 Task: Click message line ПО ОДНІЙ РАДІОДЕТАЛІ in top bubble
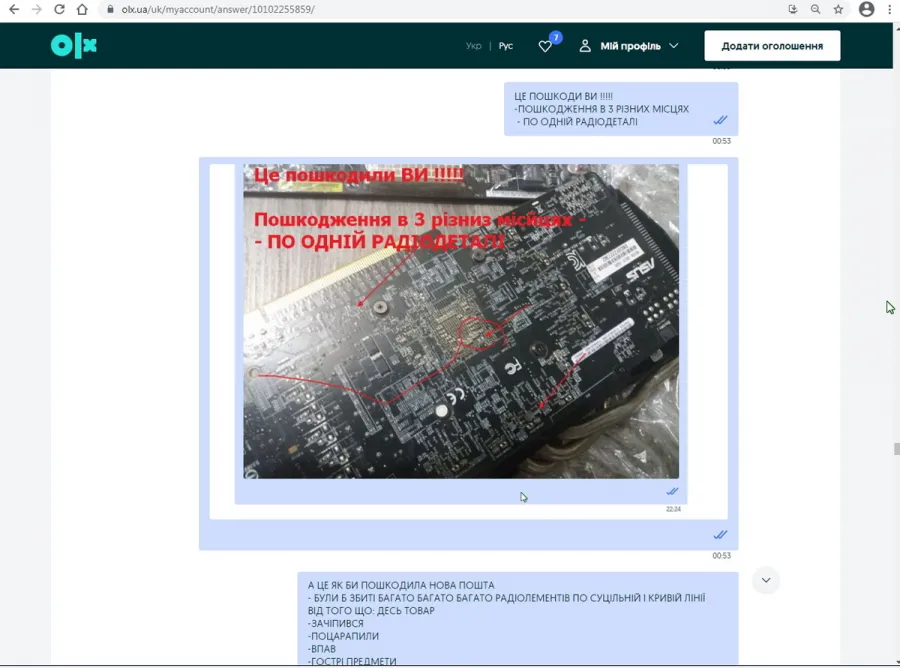click(577, 122)
